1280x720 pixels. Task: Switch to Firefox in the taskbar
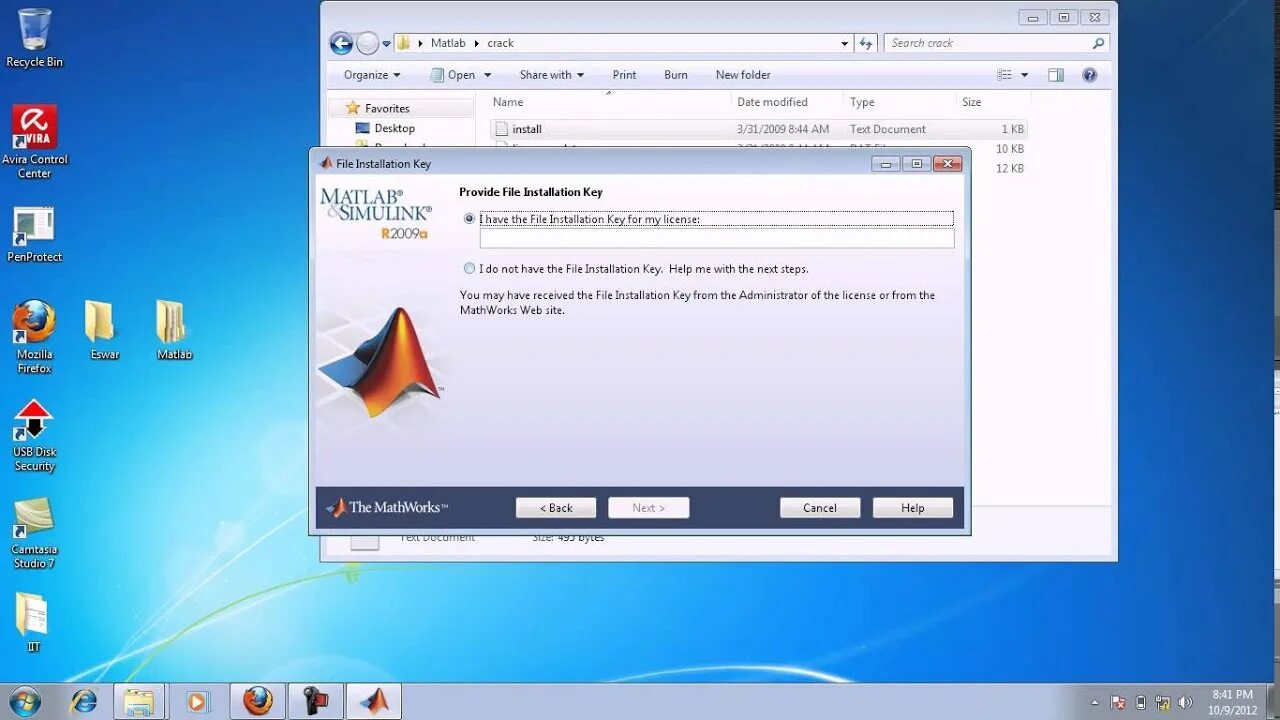[257, 701]
